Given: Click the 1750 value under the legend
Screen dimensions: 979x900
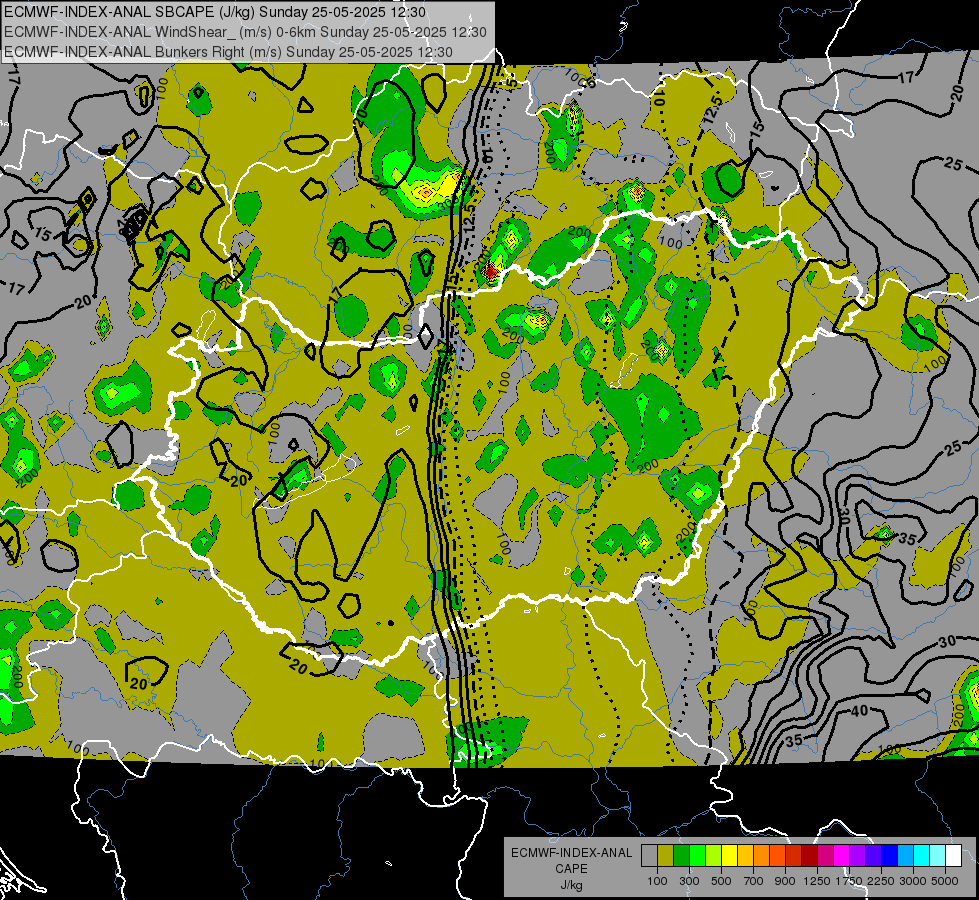Looking at the screenshot, I should click(x=849, y=881).
